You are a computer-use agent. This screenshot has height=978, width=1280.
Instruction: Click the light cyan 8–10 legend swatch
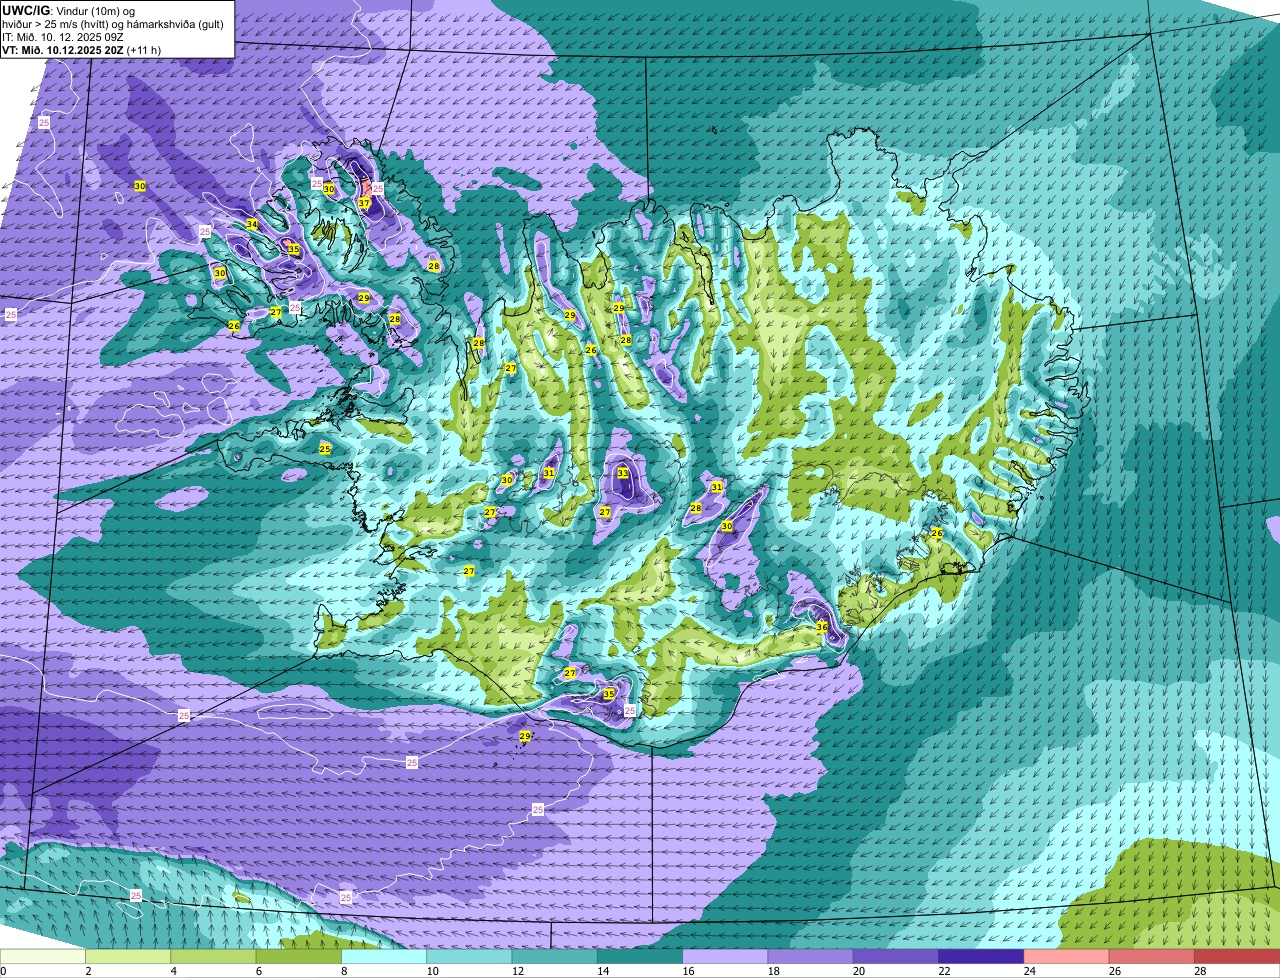(384, 957)
